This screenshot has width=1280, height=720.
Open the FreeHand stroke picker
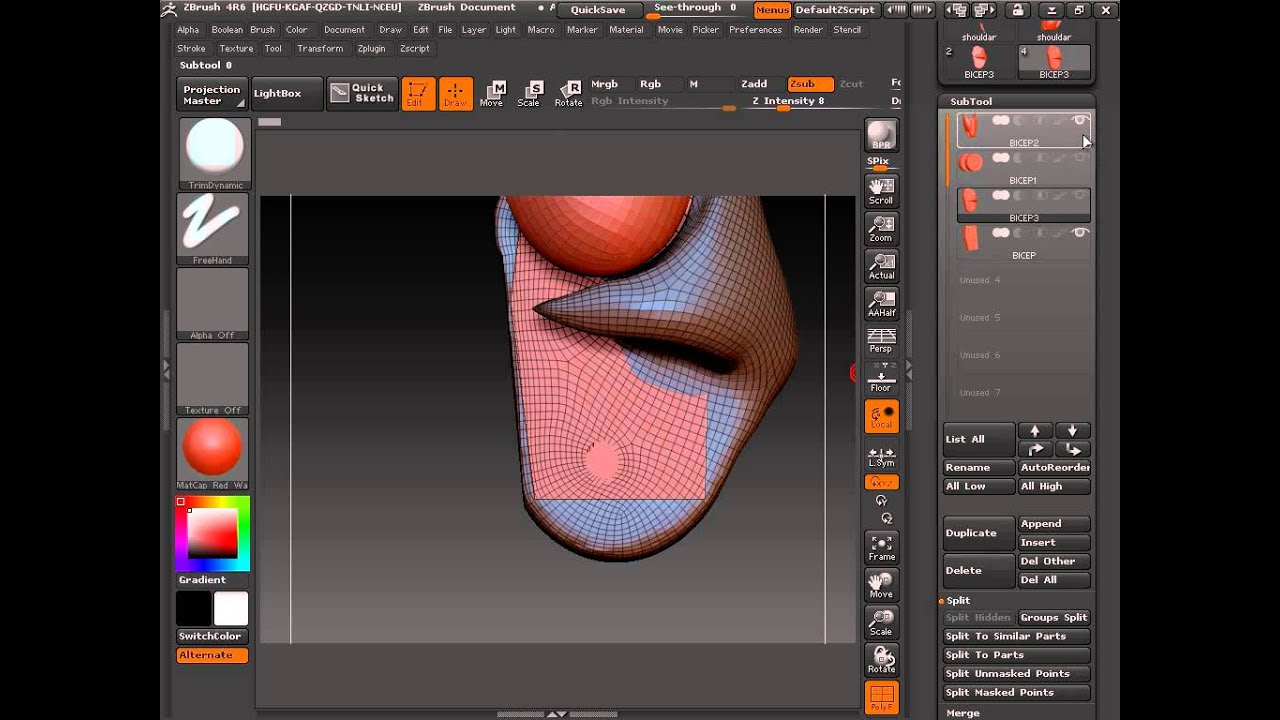pos(213,228)
